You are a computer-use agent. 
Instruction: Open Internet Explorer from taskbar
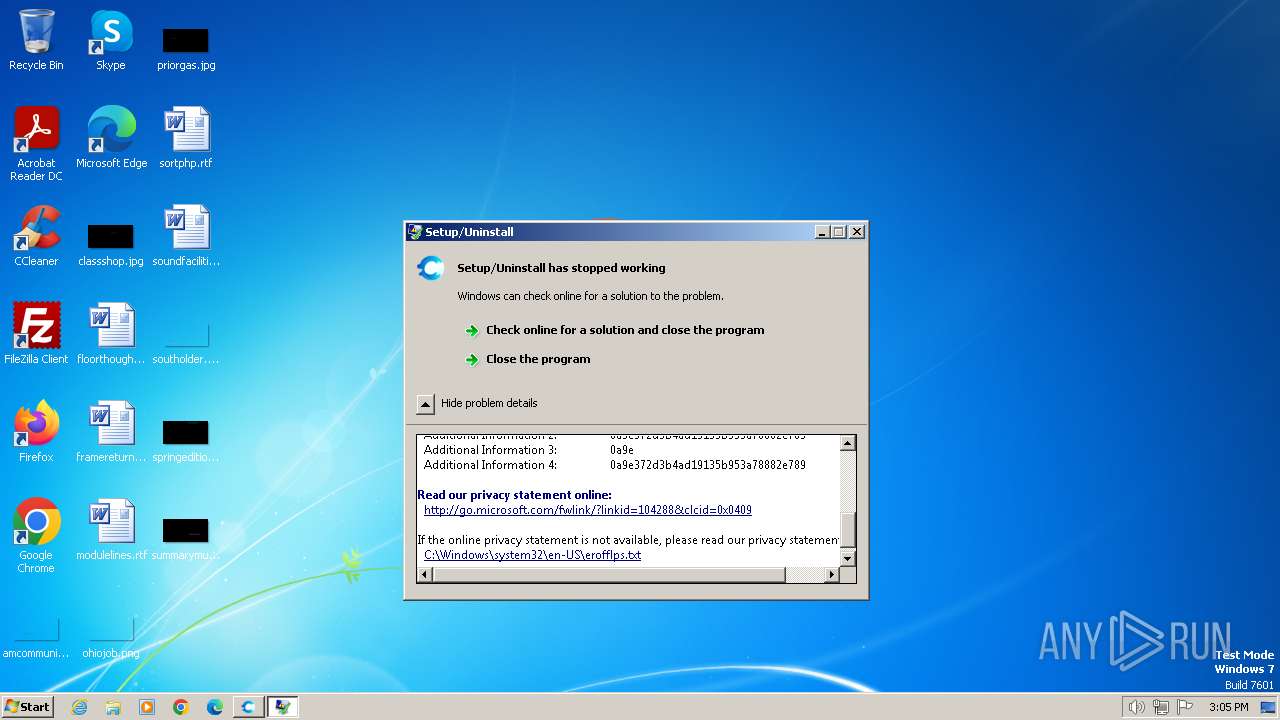[79, 707]
